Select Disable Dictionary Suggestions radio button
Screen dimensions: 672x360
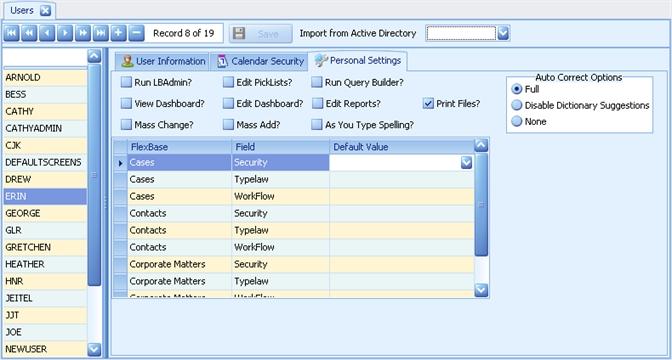tap(517, 105)
